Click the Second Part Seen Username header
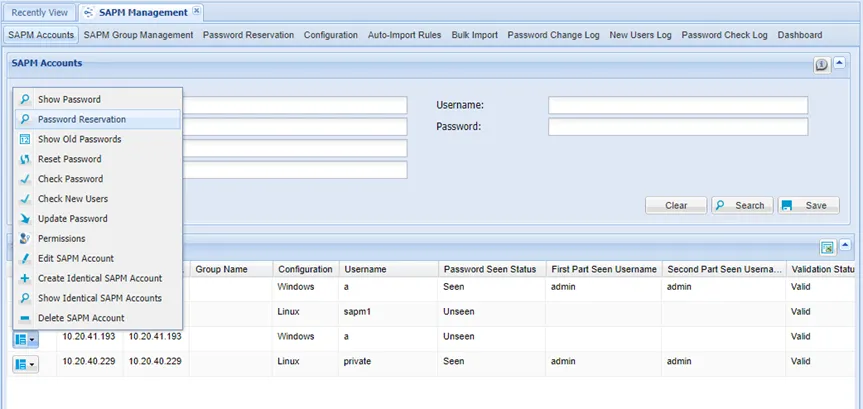Image resolution: width=863 pixels, height=409 pixels. click(x=724, y=269)
